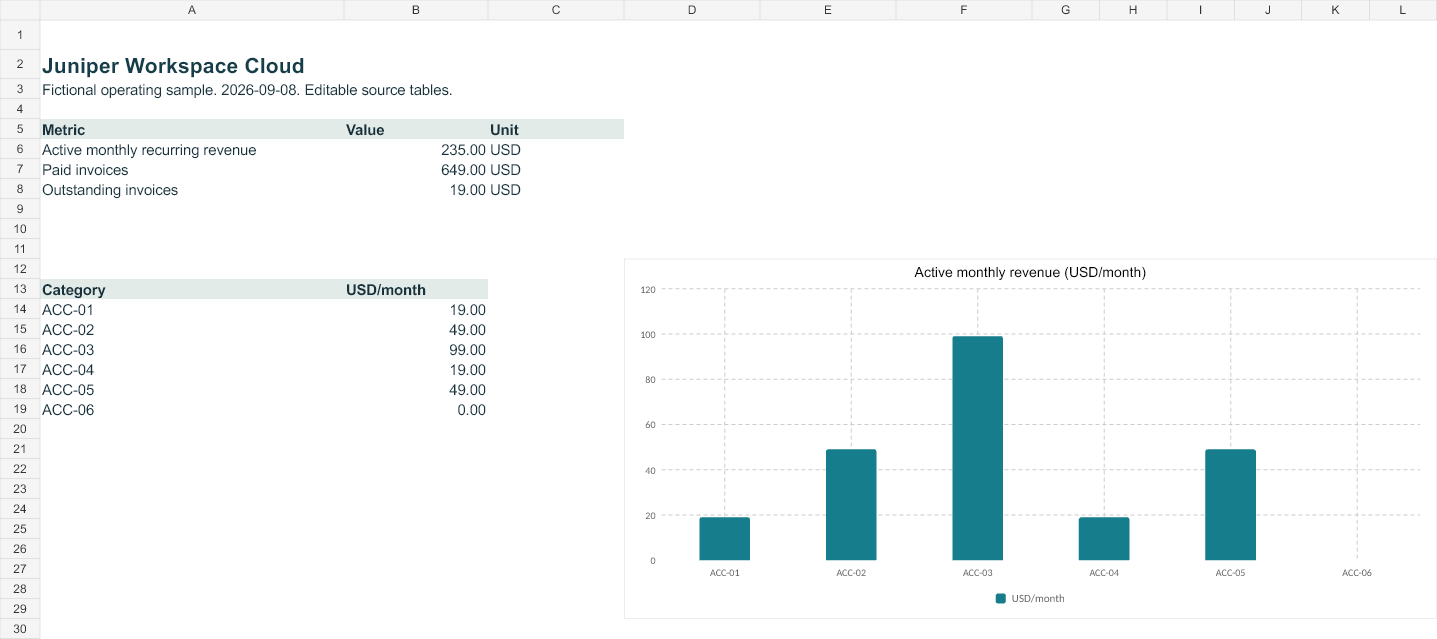Screen dimensions: 1437x639
Task: Click the 'USD/month' legend label
Action: [1038, 598]
